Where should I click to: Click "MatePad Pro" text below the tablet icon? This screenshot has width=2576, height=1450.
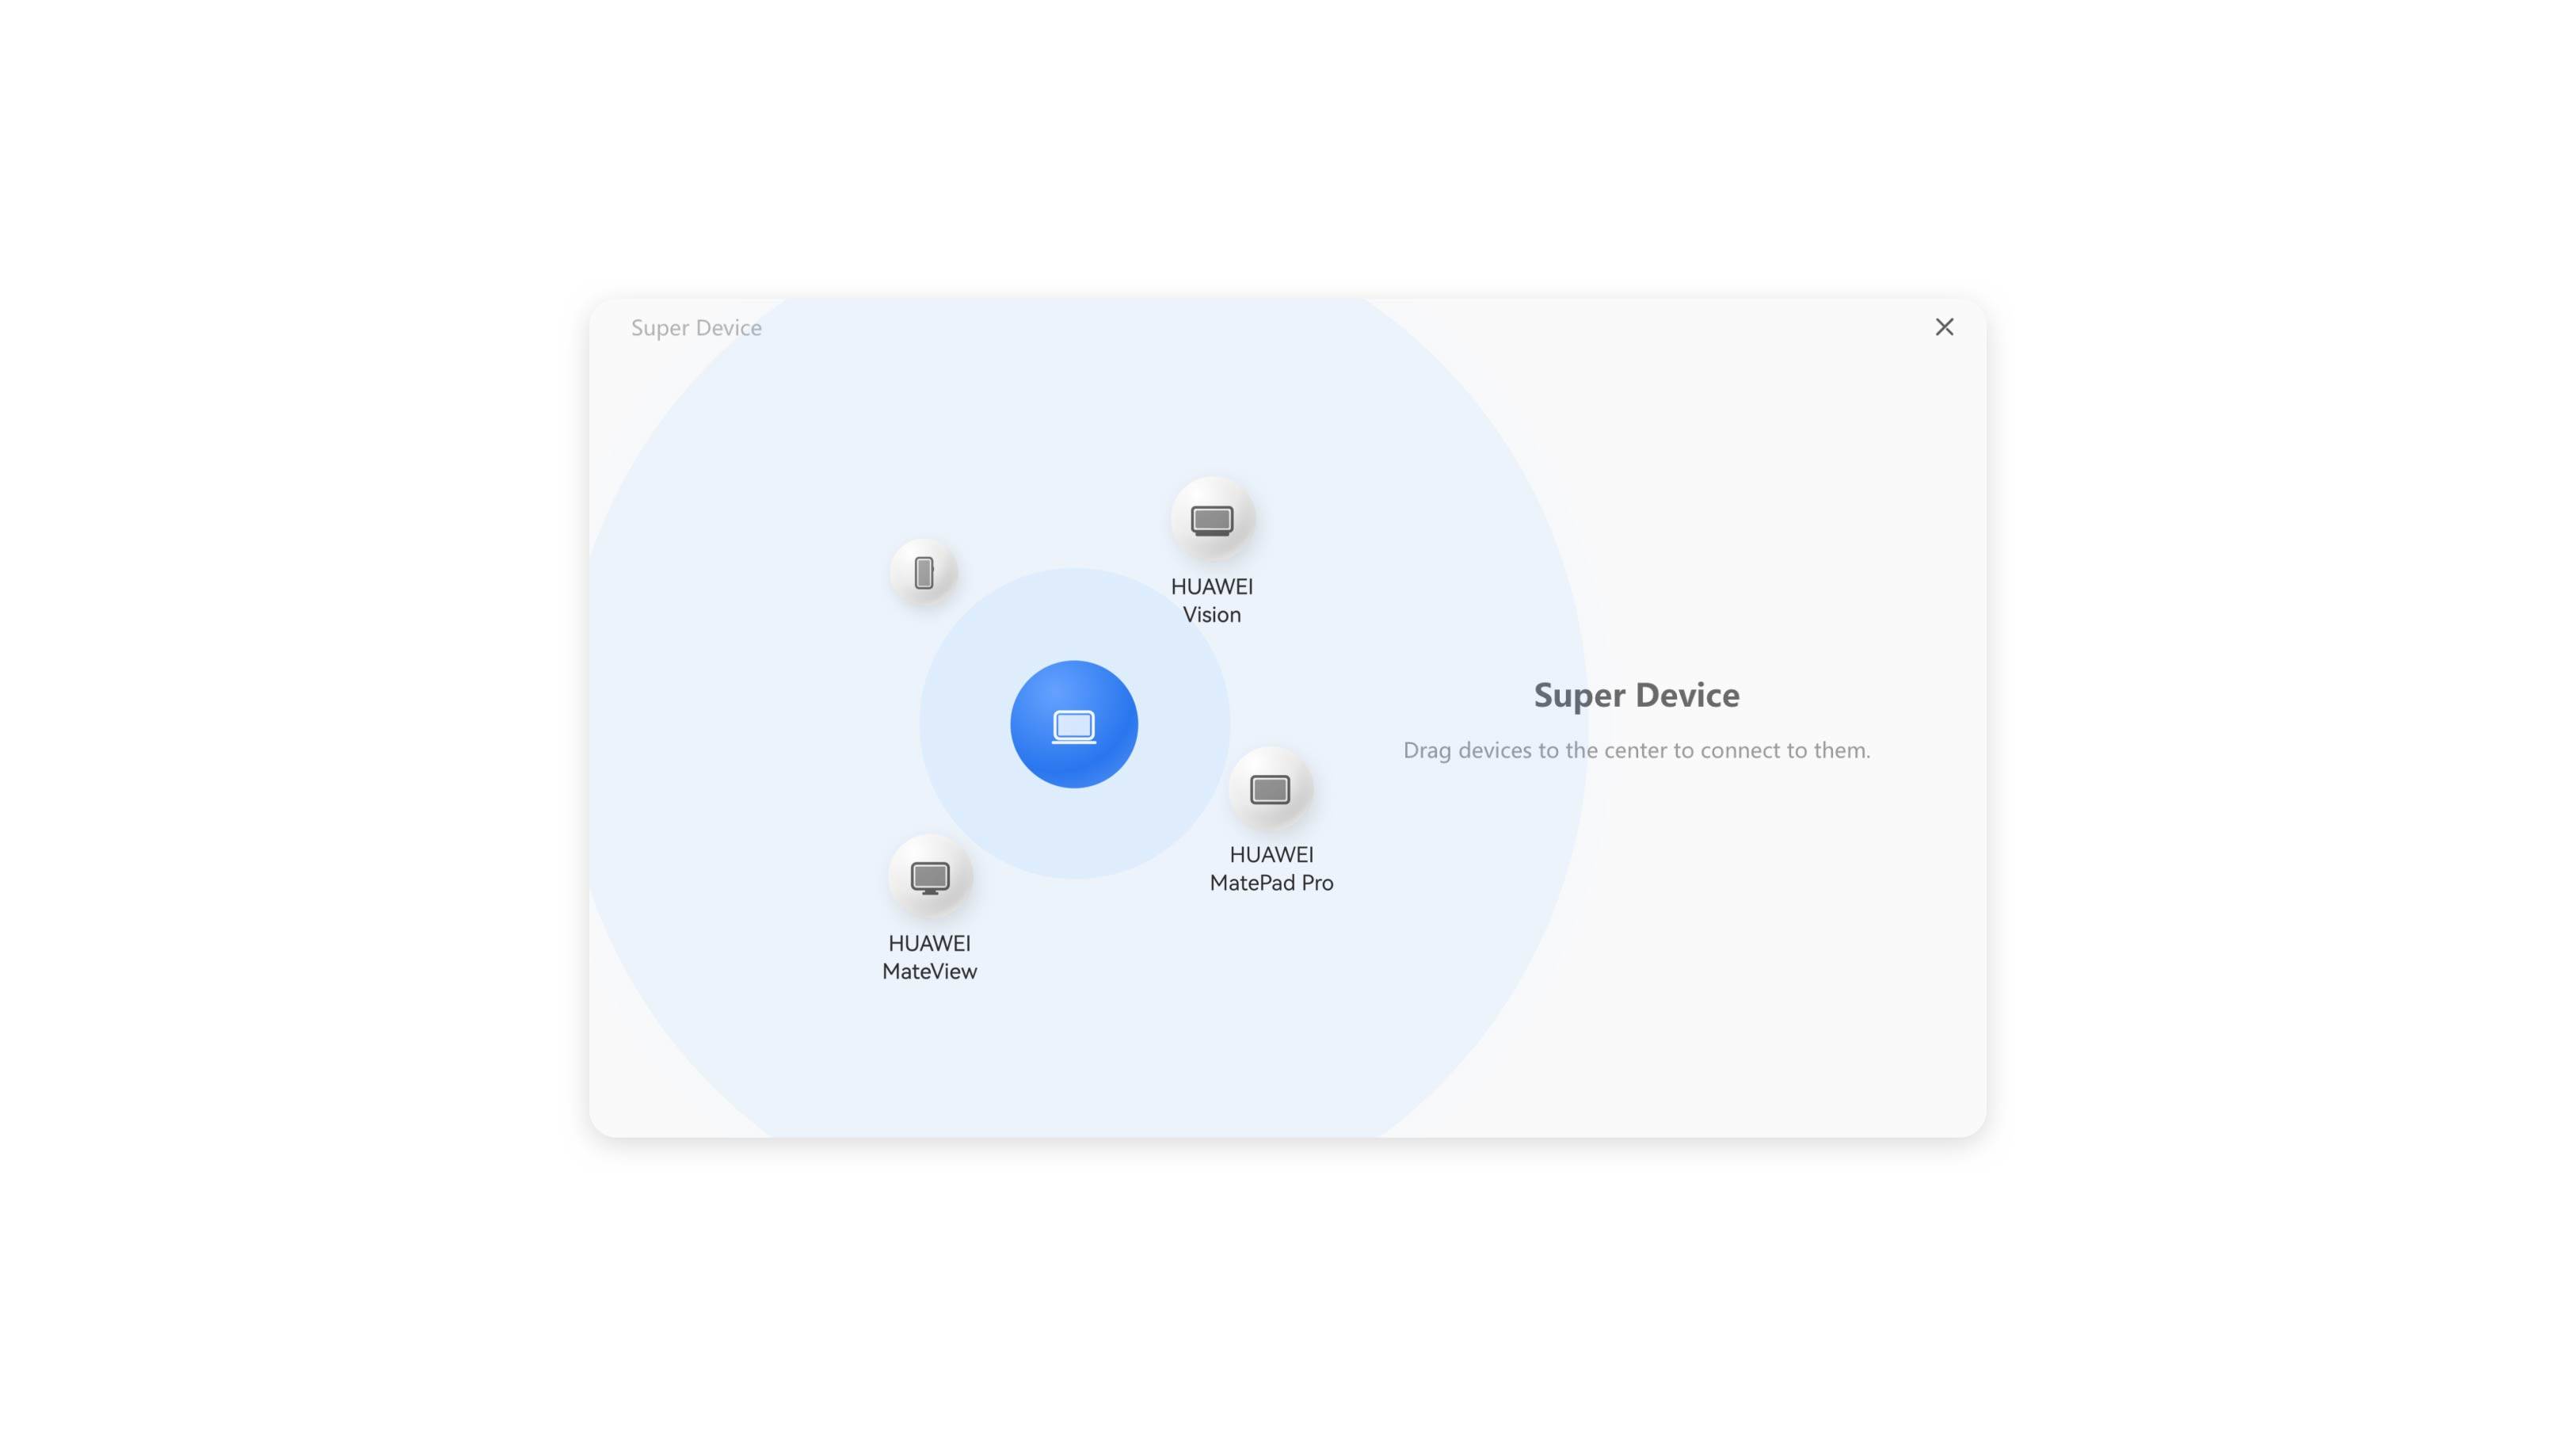pos(1271,883)
